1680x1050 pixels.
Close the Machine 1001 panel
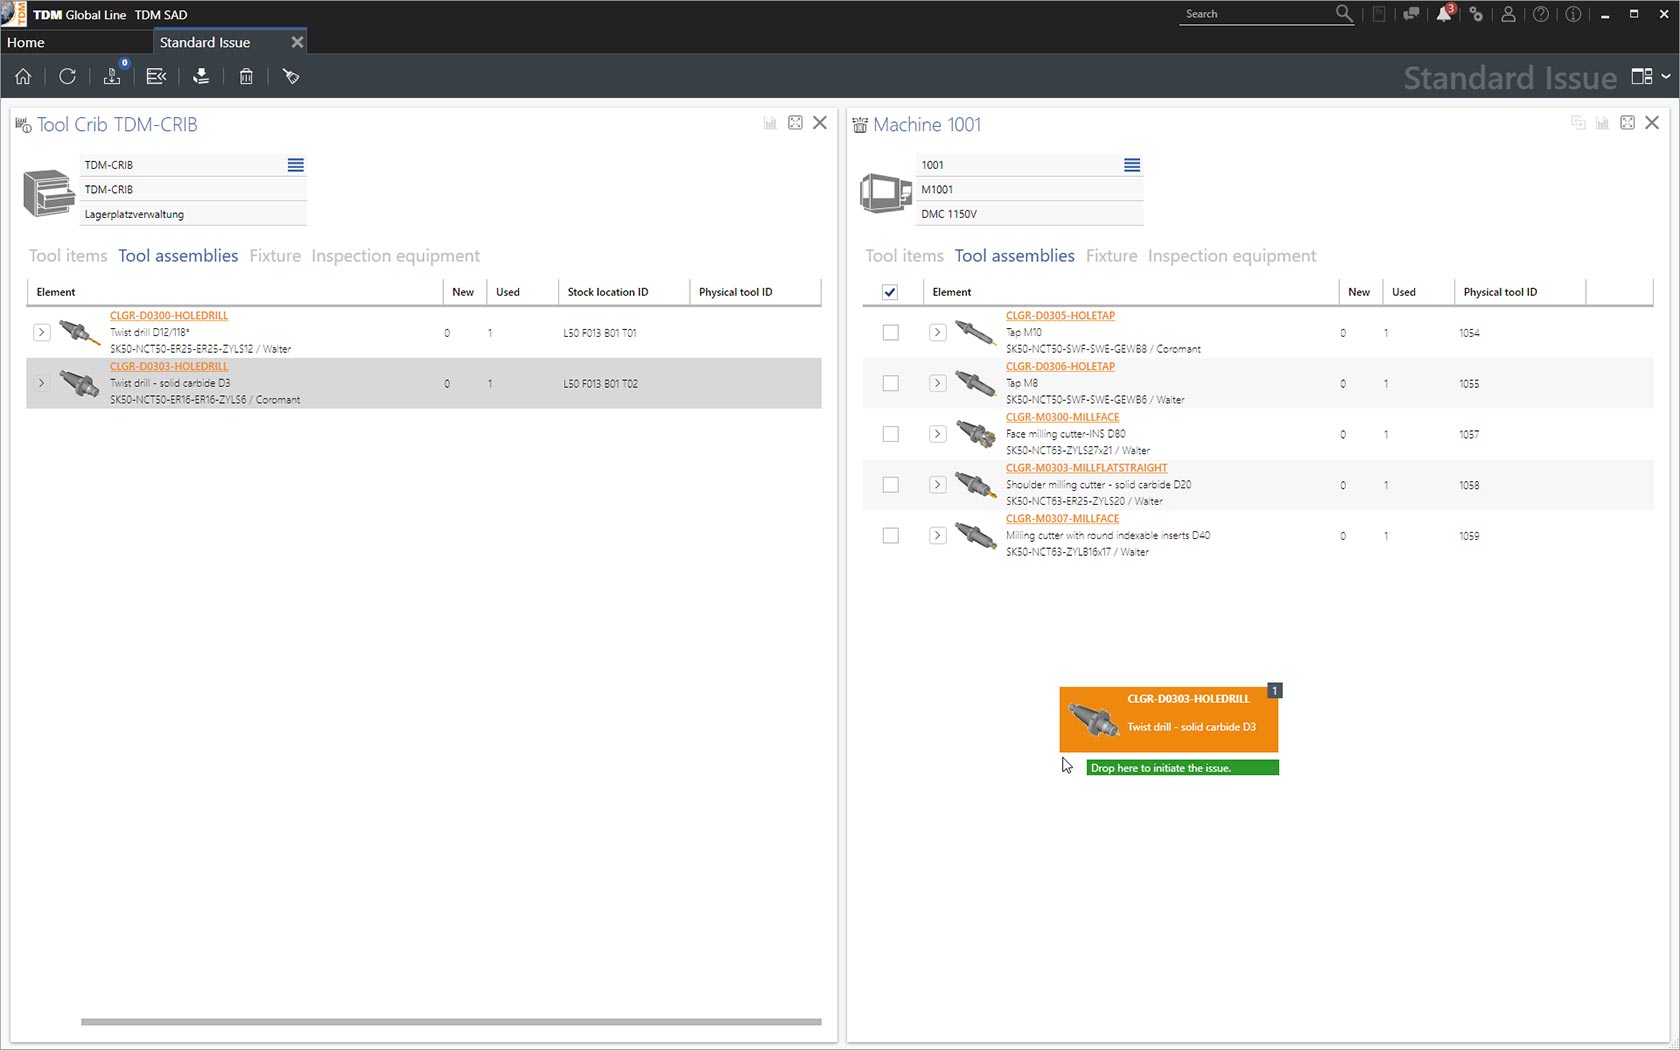1652,123
